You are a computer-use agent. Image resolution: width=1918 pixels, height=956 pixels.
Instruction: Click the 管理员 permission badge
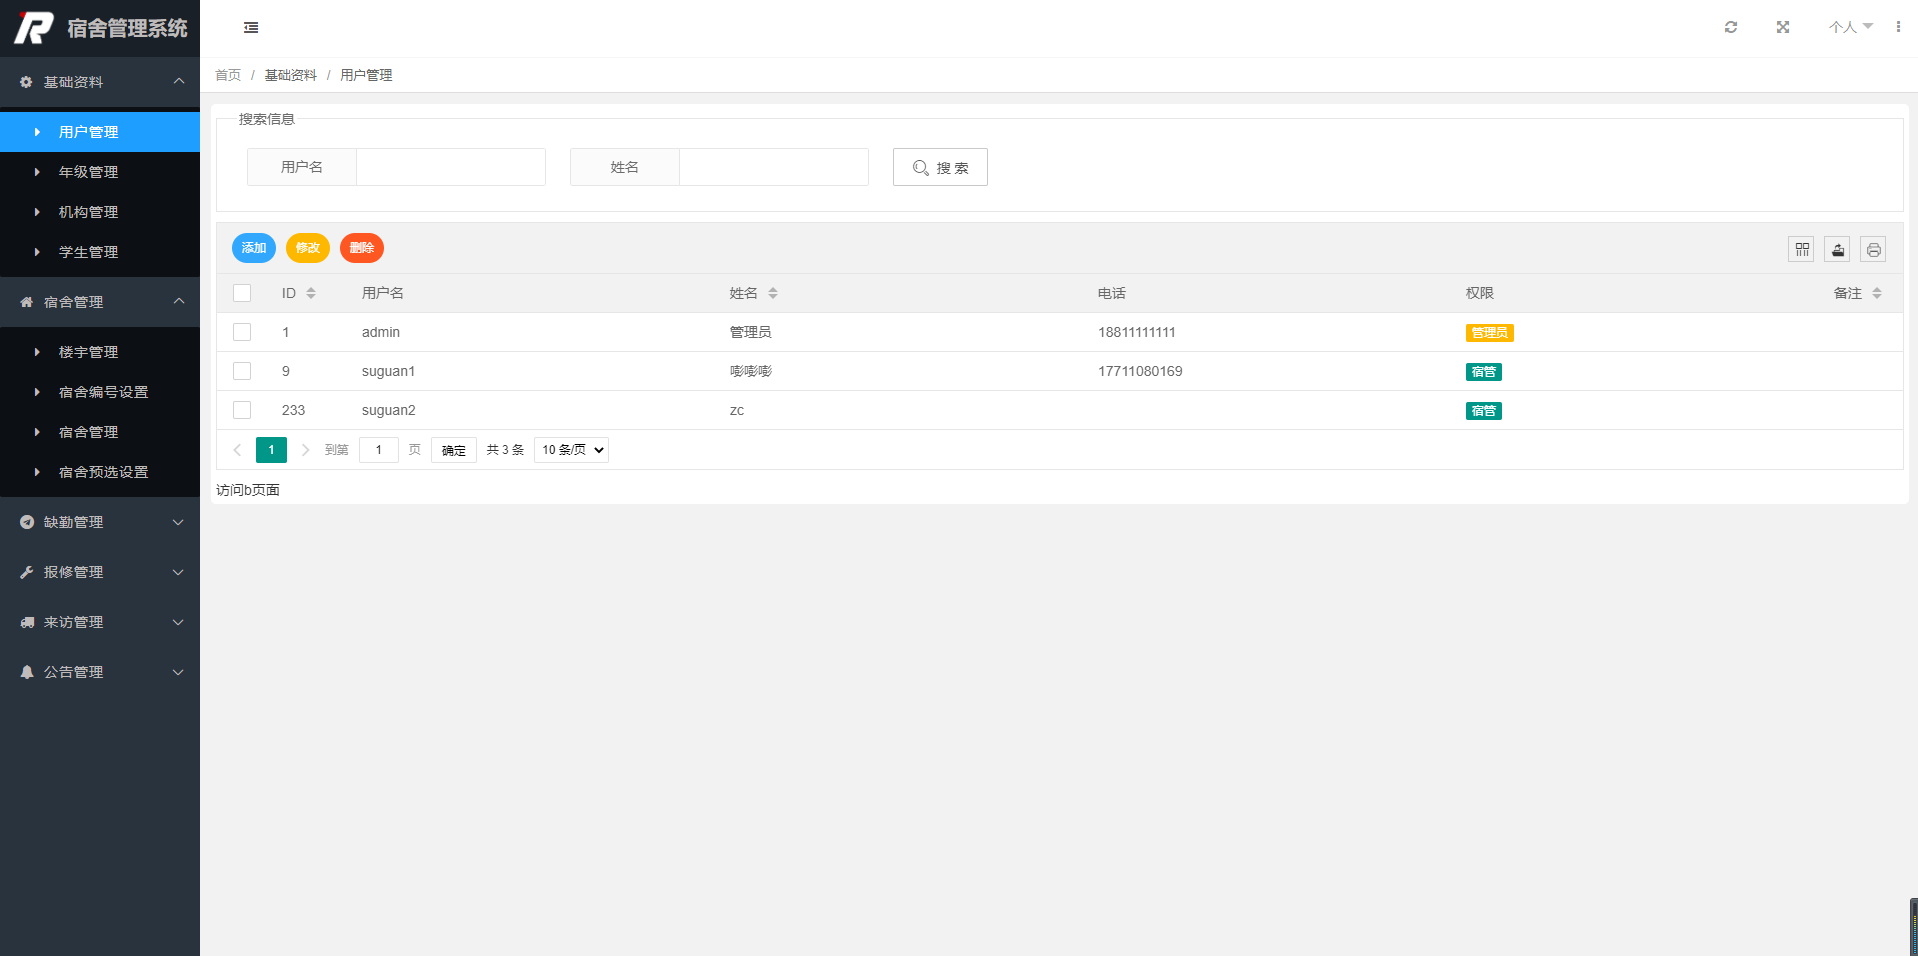click(1490, 333)
